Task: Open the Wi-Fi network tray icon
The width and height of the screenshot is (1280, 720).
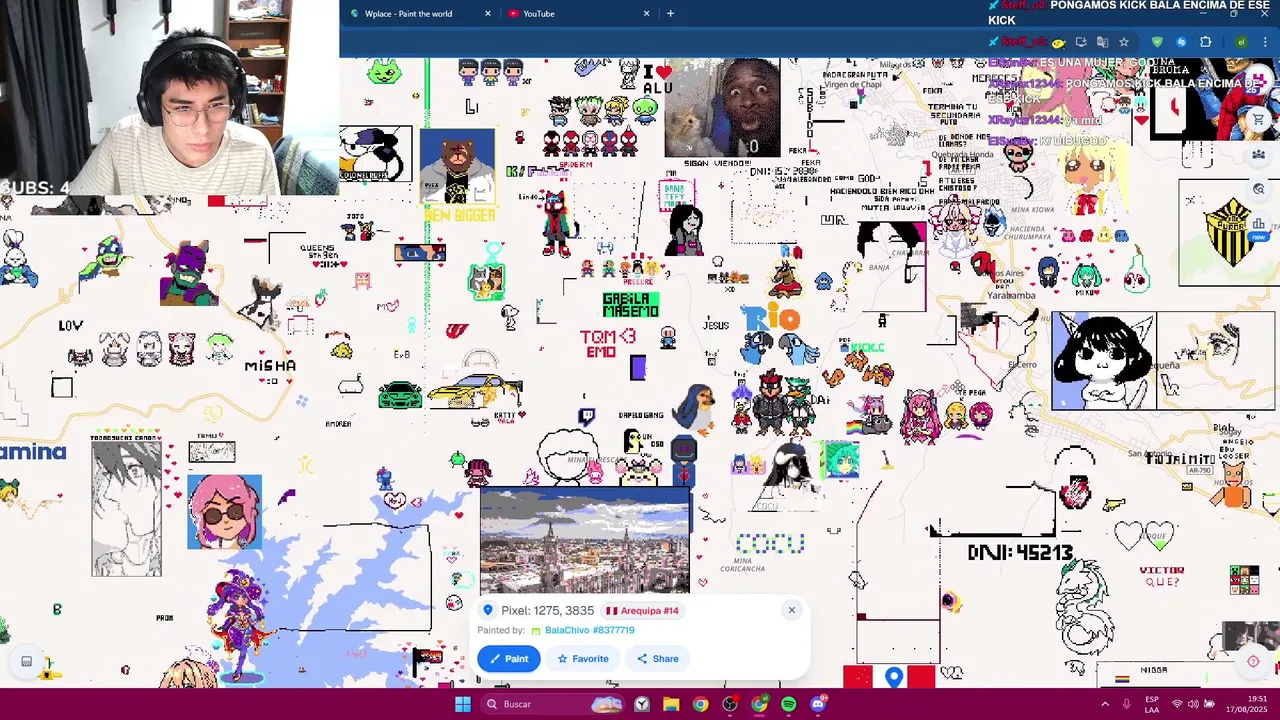Action: pyautogui.click(x=1177, y=704)
